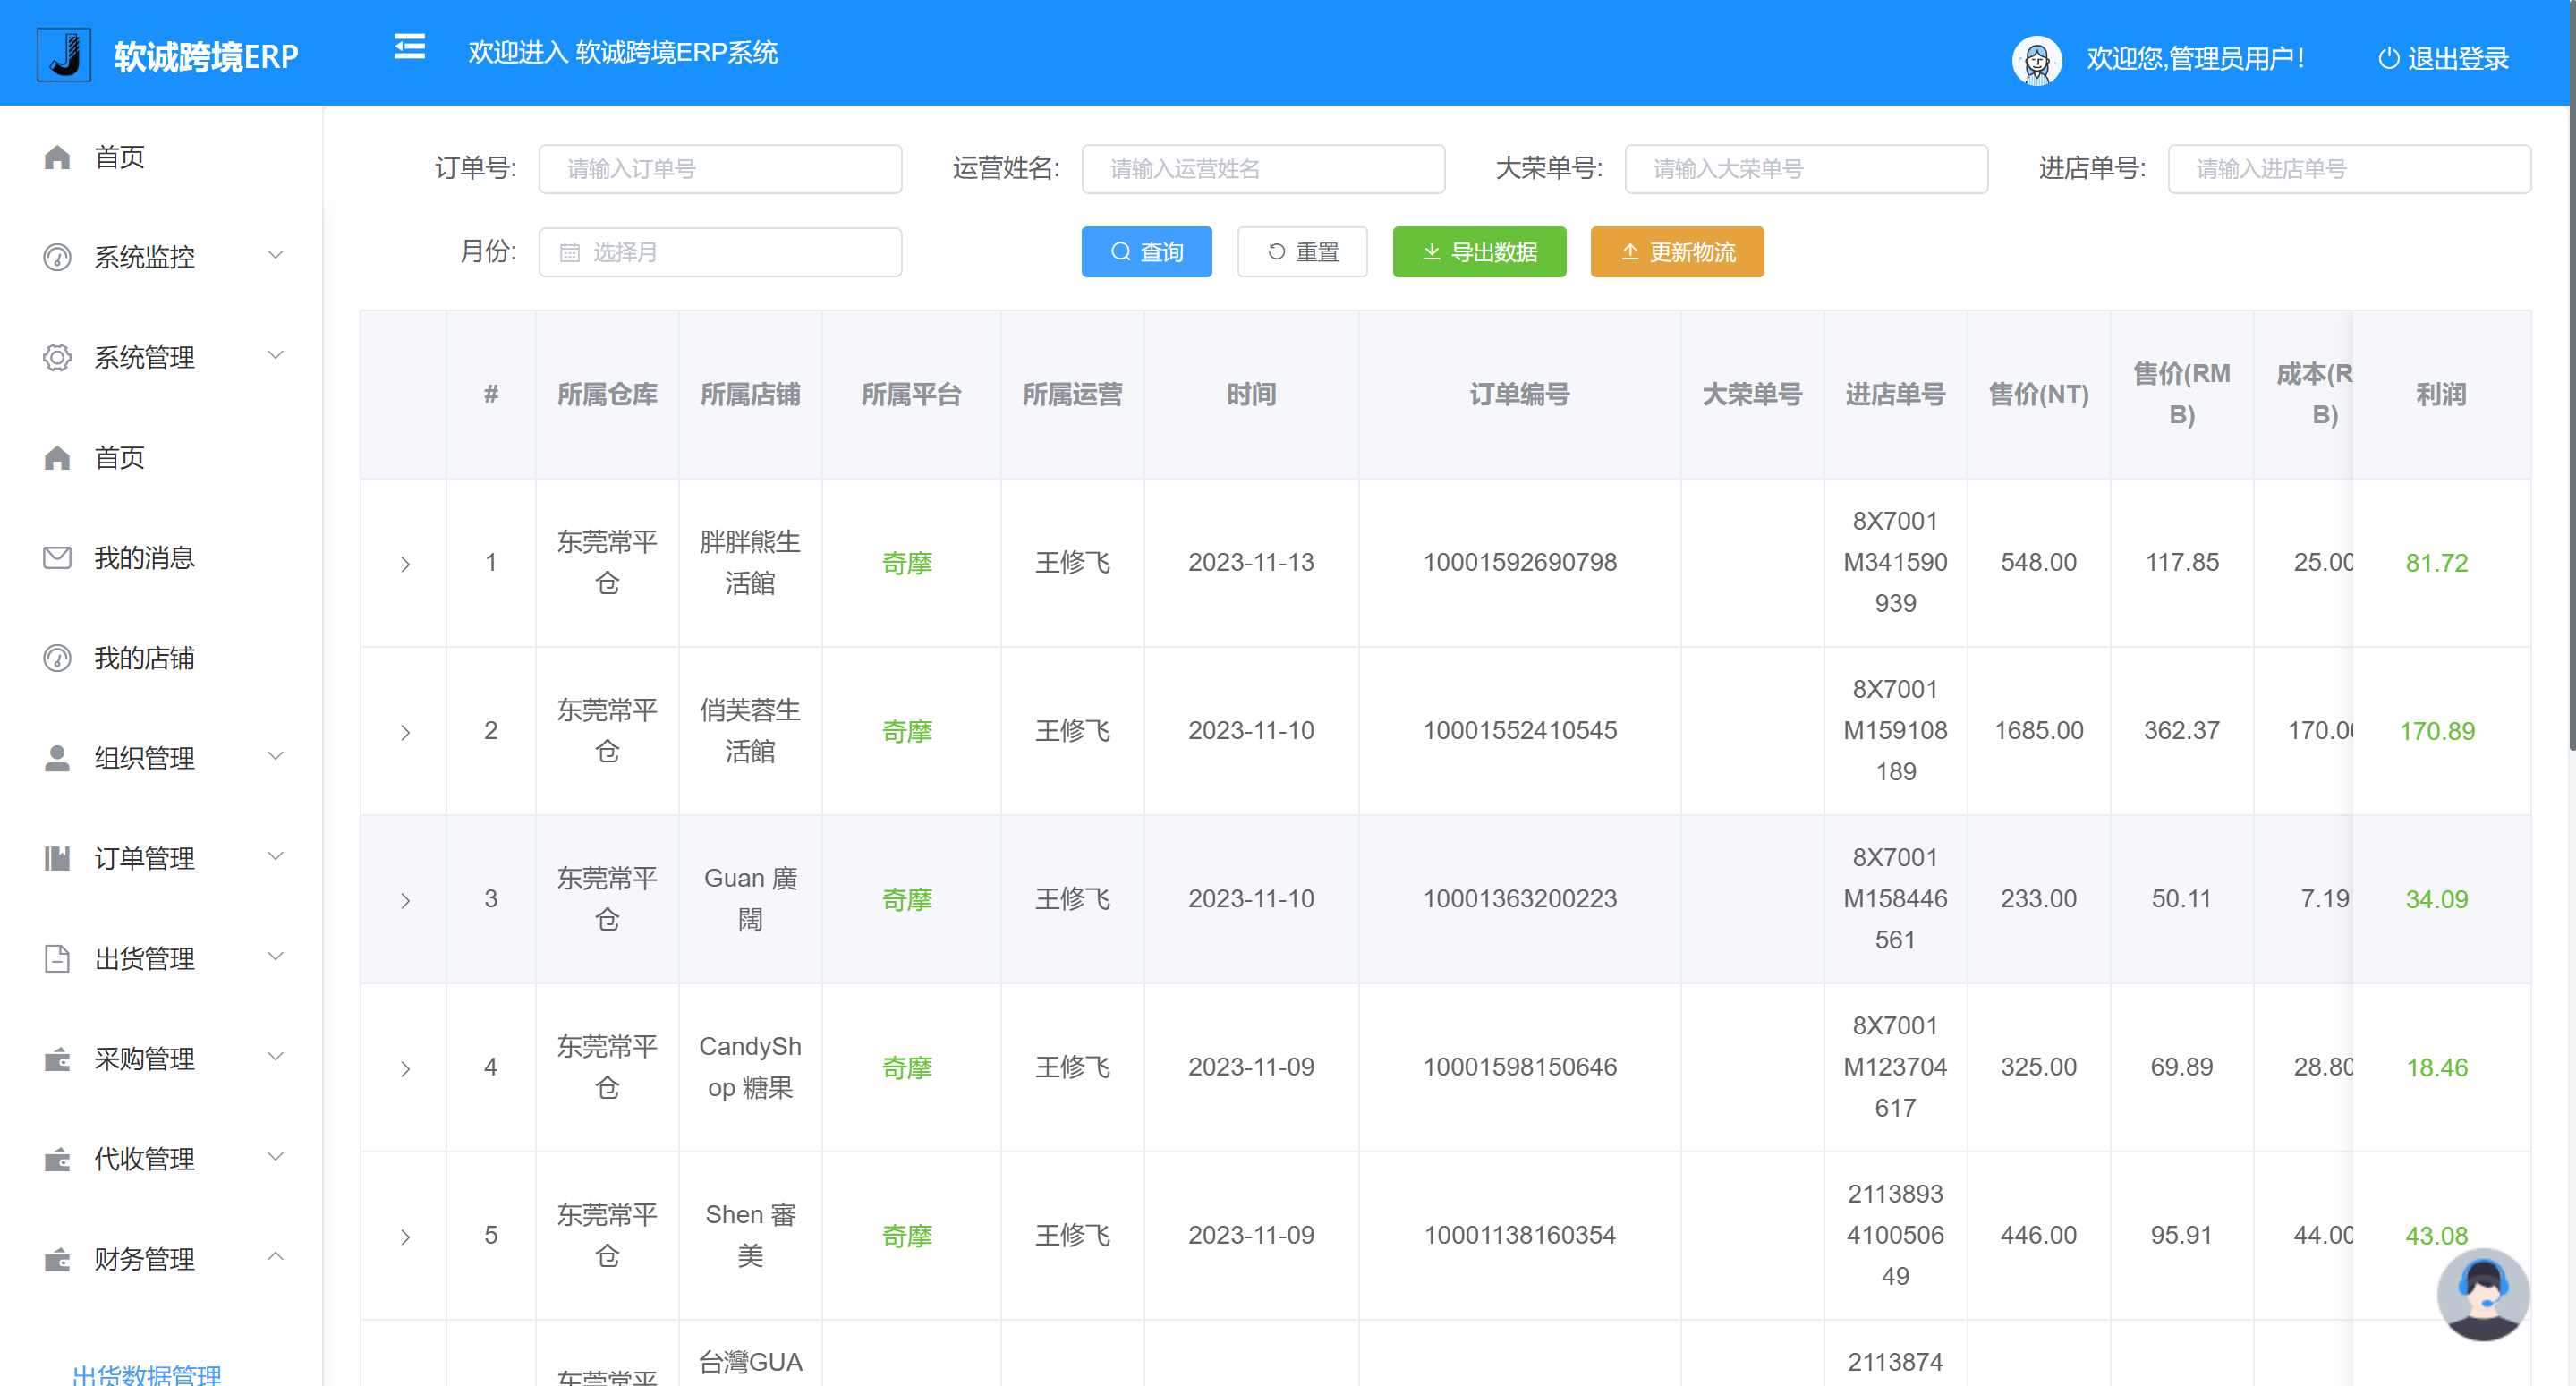Focus the 运营姓名 input field
2576x1386 pixels.
[1263, 169]
